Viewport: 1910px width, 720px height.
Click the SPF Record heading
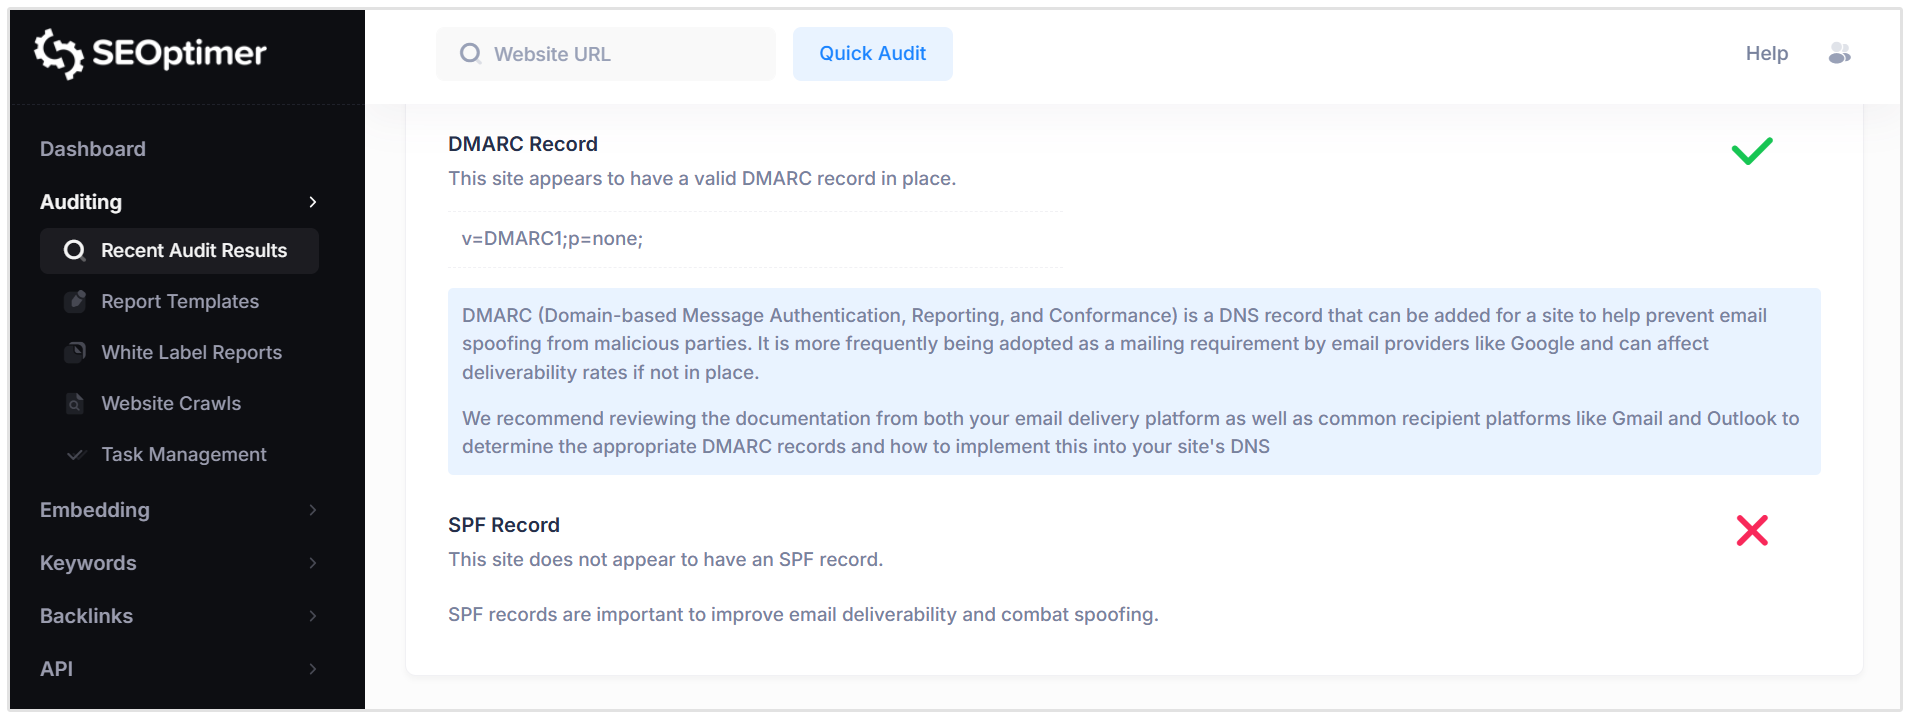click(504, 525)
